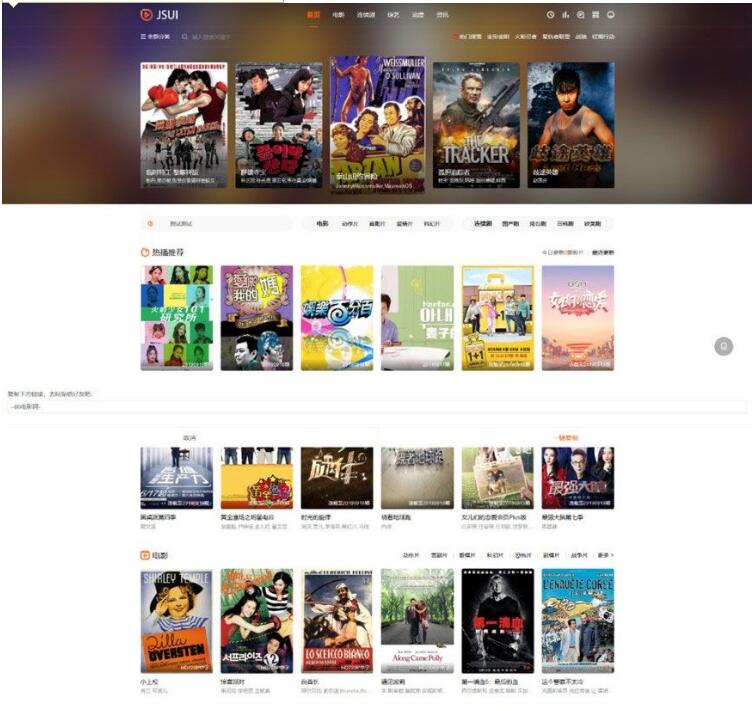Open the boxing girls poster in banner
The width and height of the screenshot is (752, 711).
pyautogui.click(x=184, y=125)
